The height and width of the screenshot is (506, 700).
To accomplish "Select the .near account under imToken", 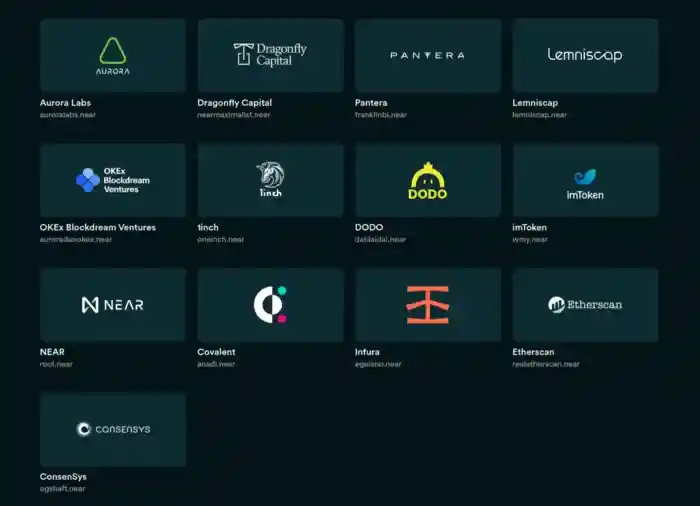I will click(x=530, y=239).
